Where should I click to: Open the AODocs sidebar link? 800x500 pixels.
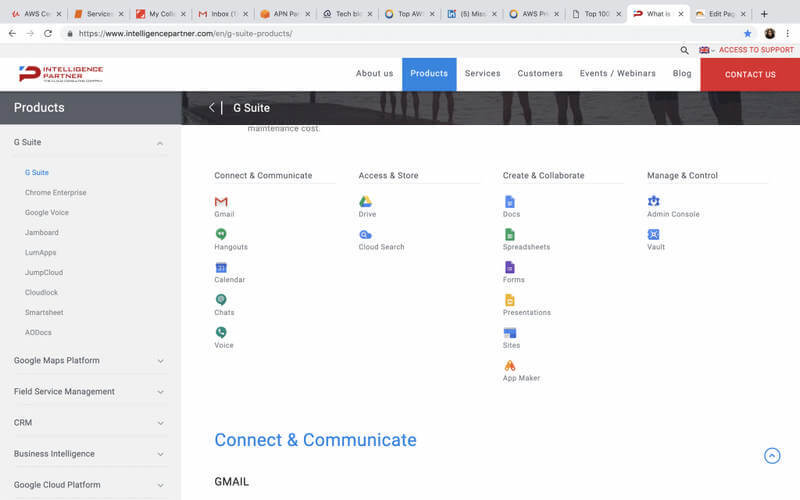click(38, 332)
